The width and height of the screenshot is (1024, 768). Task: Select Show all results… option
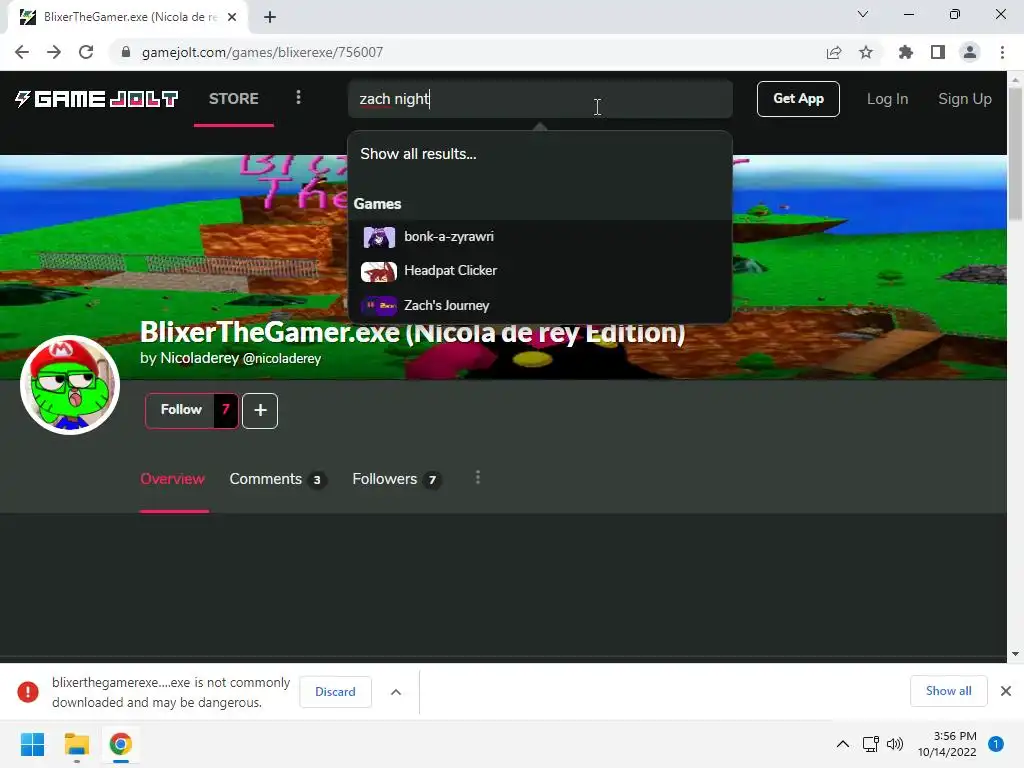coord(539,154)
